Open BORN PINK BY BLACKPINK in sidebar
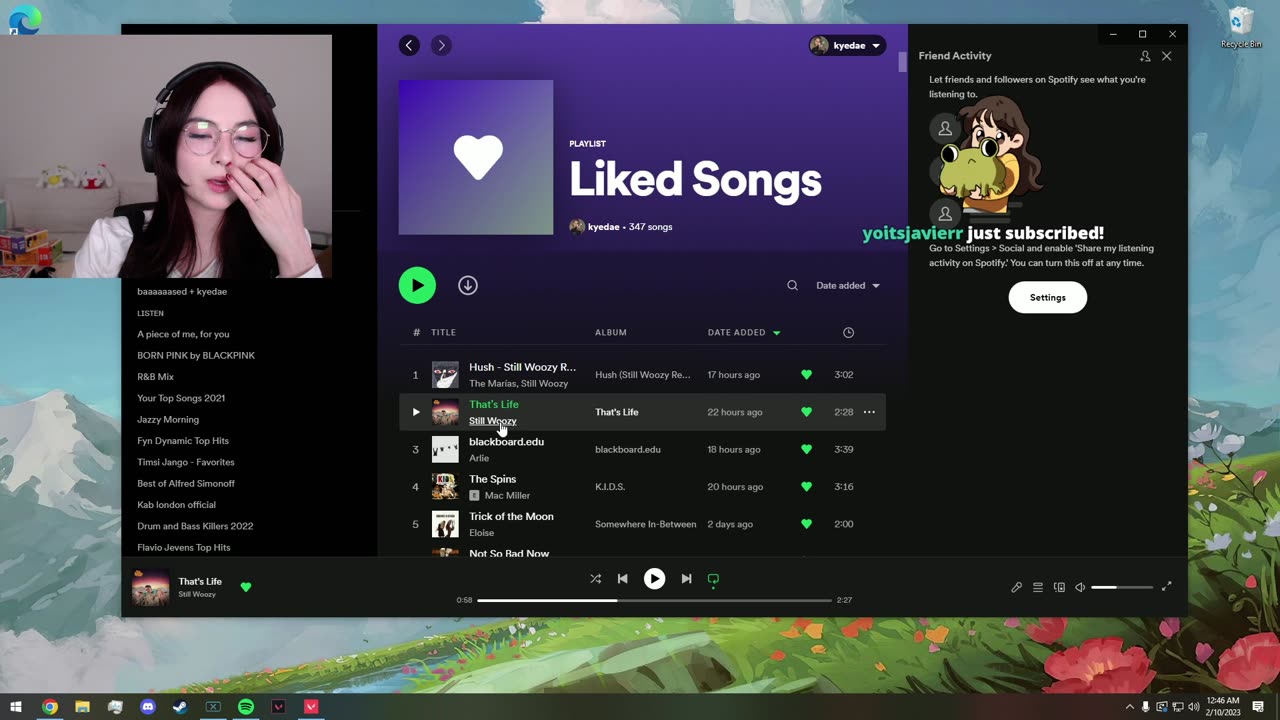This screenshot has width=1280, height=720. [196, 355]
